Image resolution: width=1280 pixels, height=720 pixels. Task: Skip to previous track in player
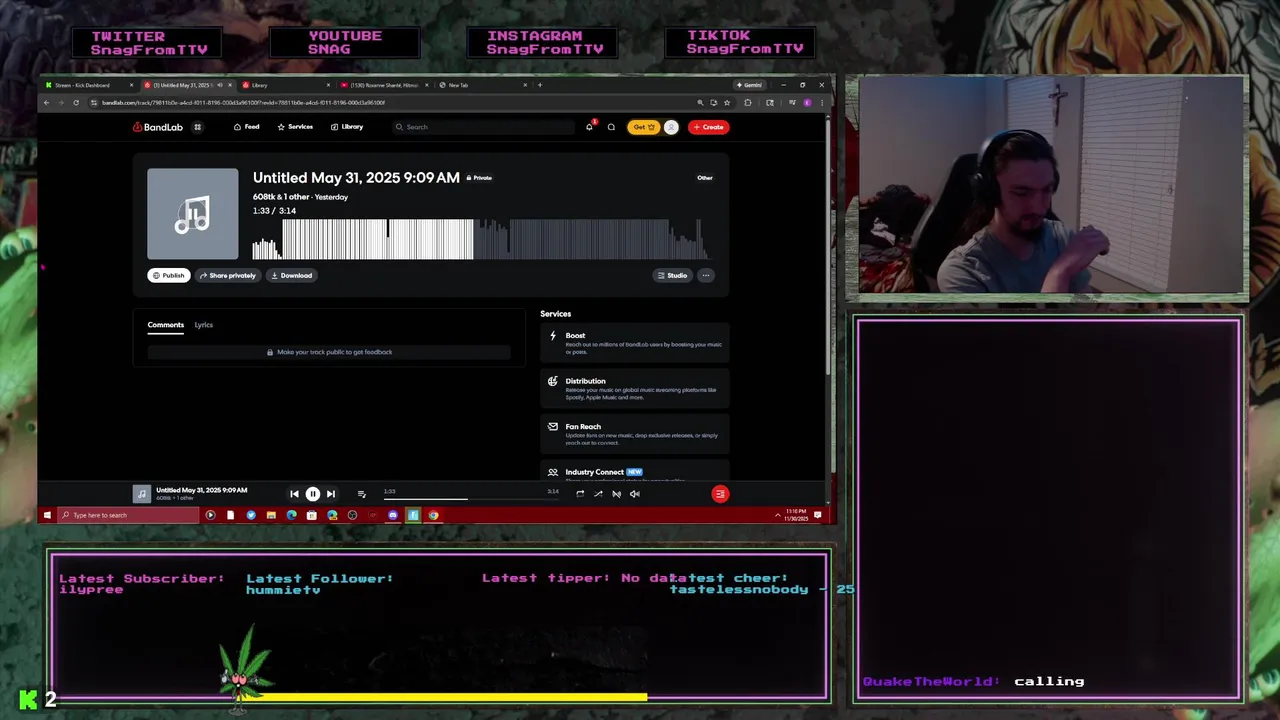click(x=294, y=494)
